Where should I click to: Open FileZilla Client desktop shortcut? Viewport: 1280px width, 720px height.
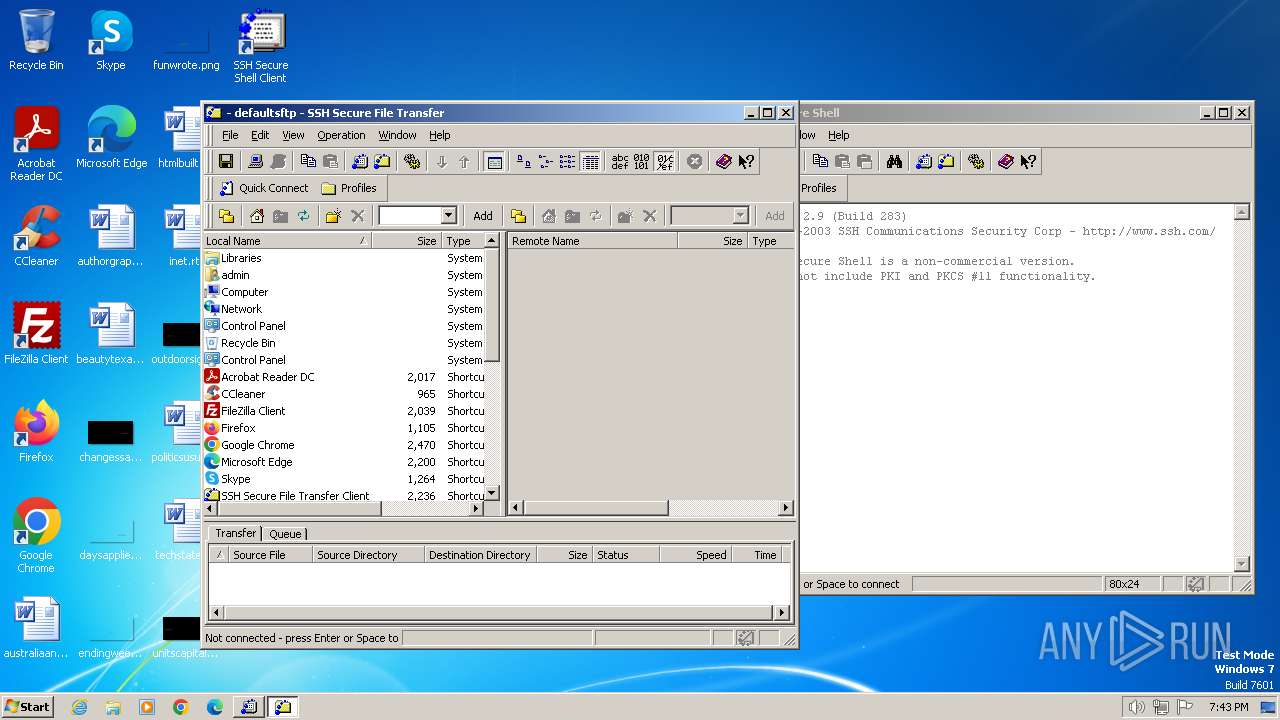36,334
